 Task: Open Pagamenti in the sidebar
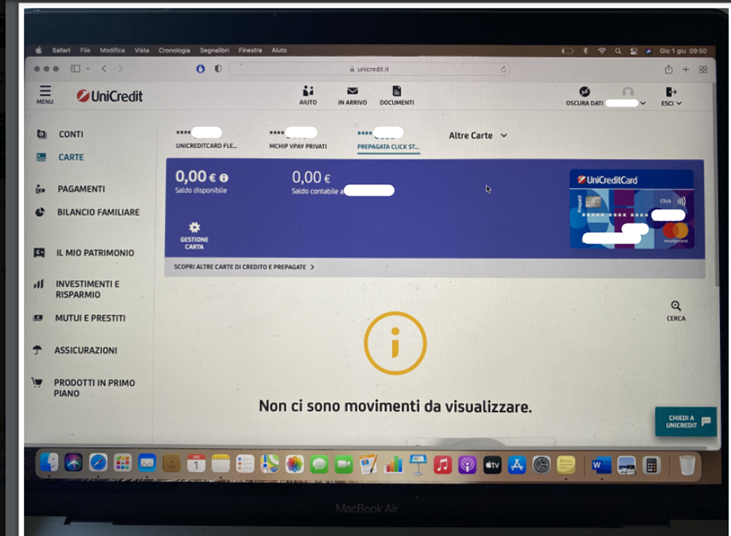pyautogui.click(x=81, y=189)
